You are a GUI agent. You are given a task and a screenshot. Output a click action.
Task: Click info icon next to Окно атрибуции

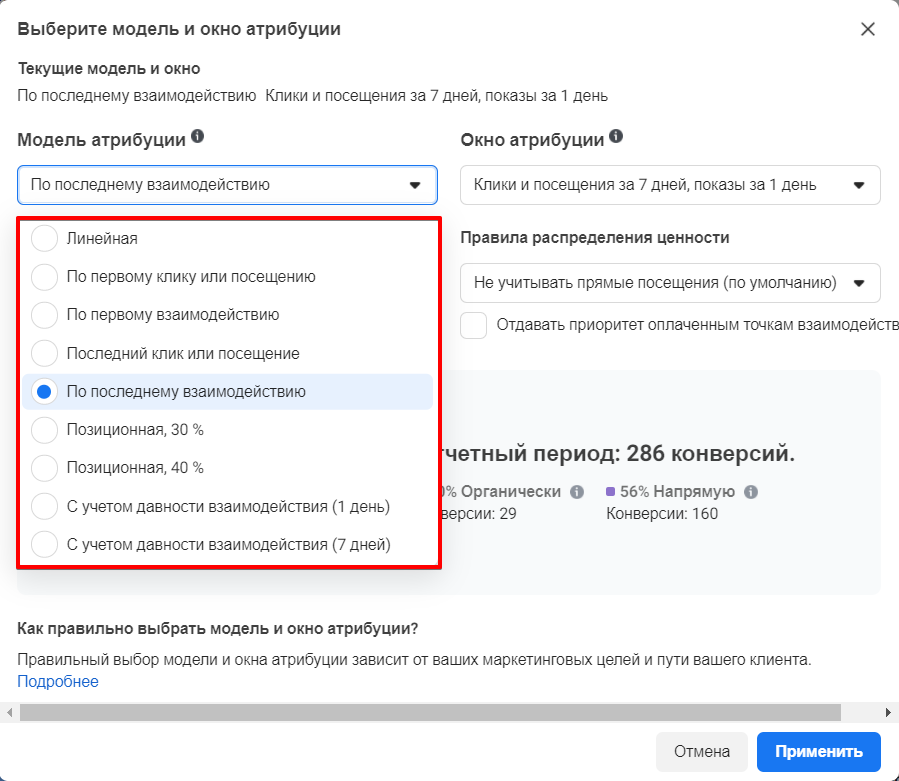[x=616, y=137]
